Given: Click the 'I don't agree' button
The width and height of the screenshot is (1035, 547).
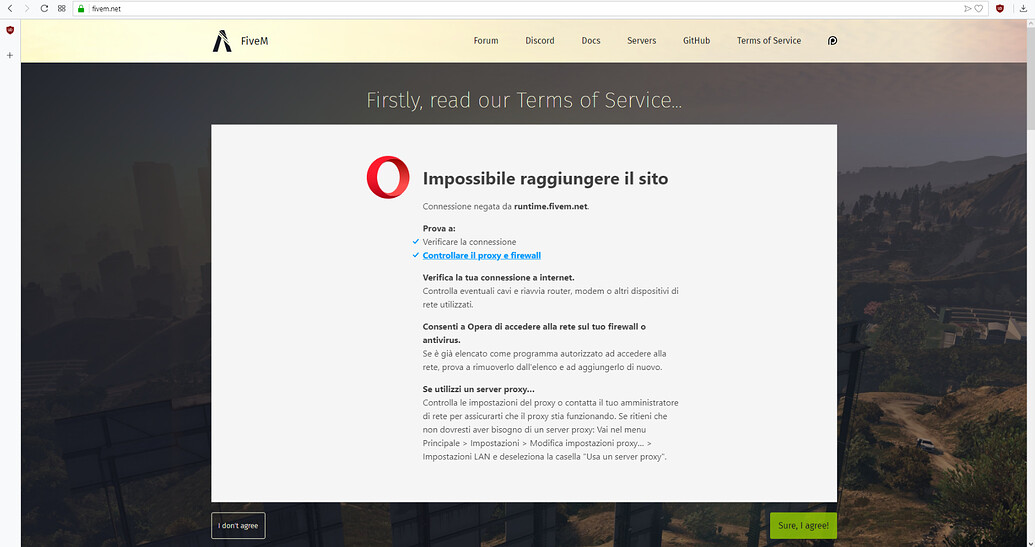Looking at the screenshot, I should pos(238,525).
